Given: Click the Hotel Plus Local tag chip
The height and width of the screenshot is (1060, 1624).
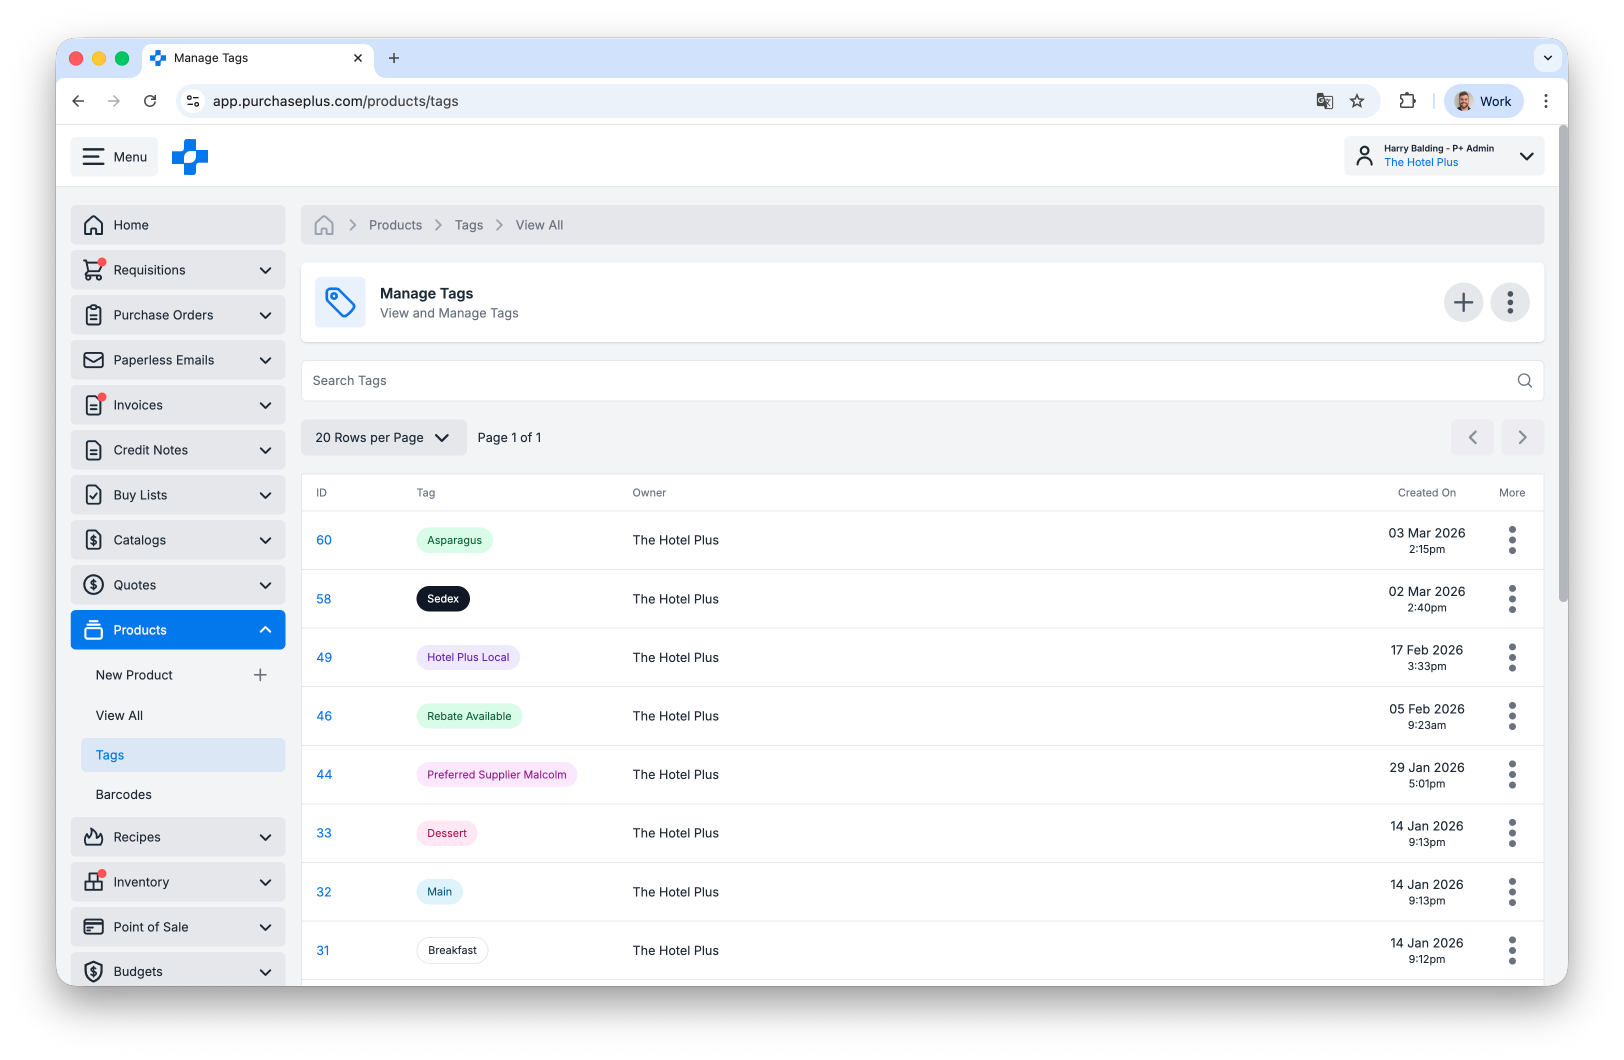Looking at the screenshot, I should click(x=468, y=657).
